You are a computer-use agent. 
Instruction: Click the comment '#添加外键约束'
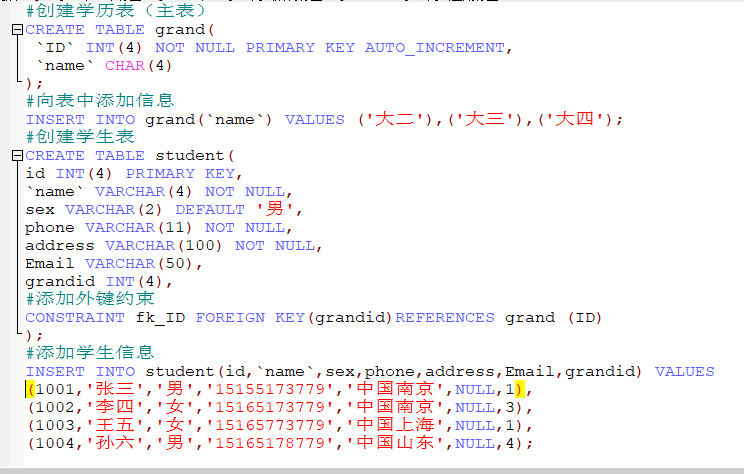(x=90, y=299)
